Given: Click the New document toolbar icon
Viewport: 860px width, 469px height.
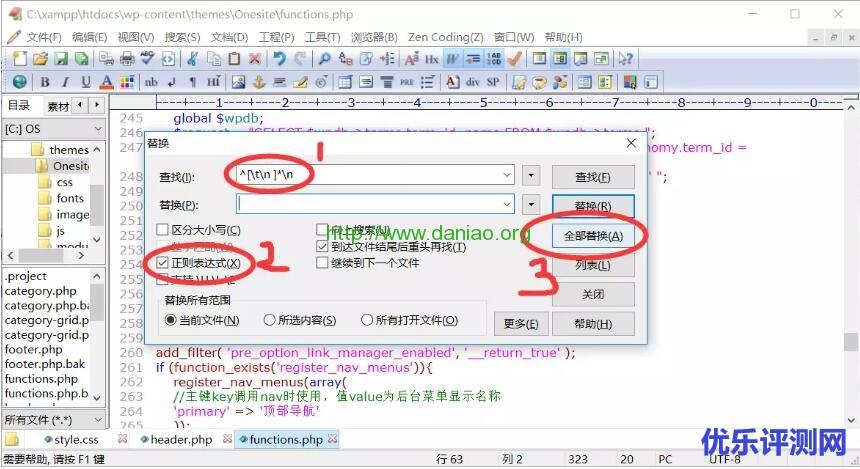Looking at the screenshot, I should [x=20, y=59].
